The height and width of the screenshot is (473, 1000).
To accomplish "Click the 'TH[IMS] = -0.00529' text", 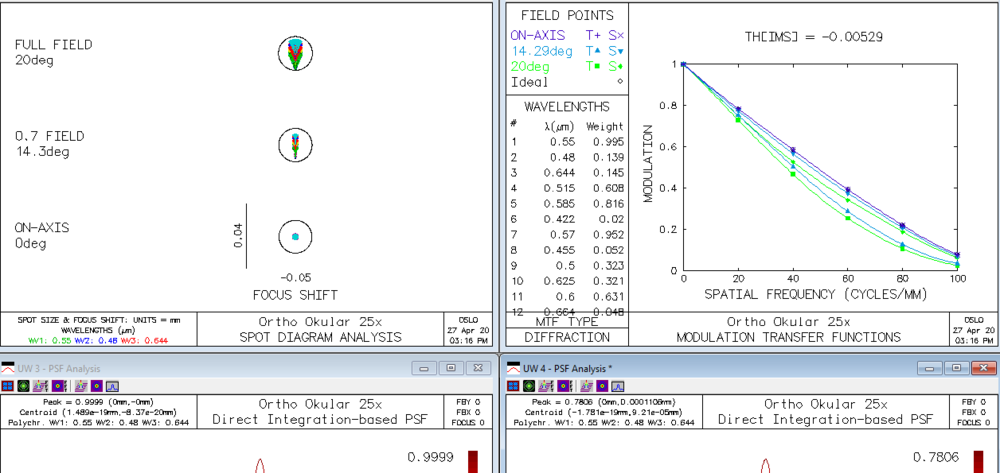I will coord(814,36).
